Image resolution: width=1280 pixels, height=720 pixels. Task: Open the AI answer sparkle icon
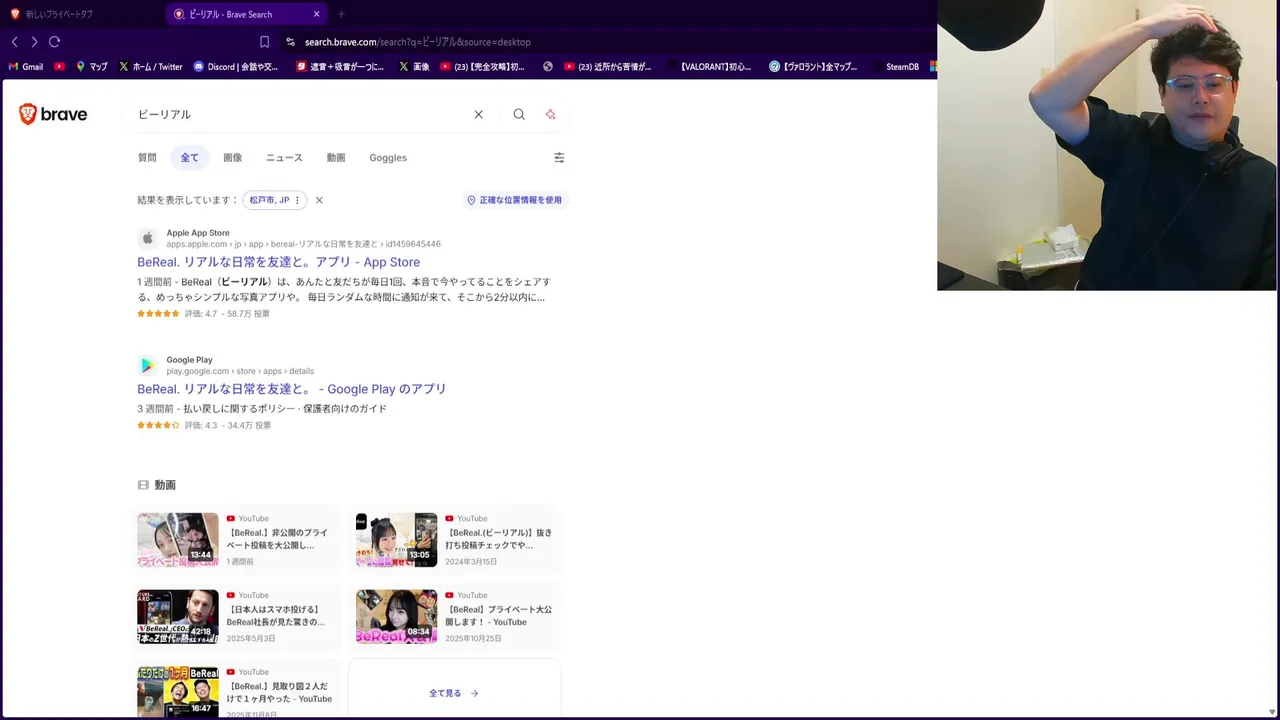(x=550, y=114)
